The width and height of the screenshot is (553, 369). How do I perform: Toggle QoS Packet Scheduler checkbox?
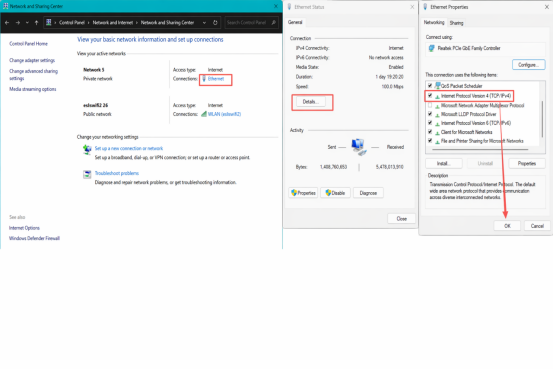[430, 86]
